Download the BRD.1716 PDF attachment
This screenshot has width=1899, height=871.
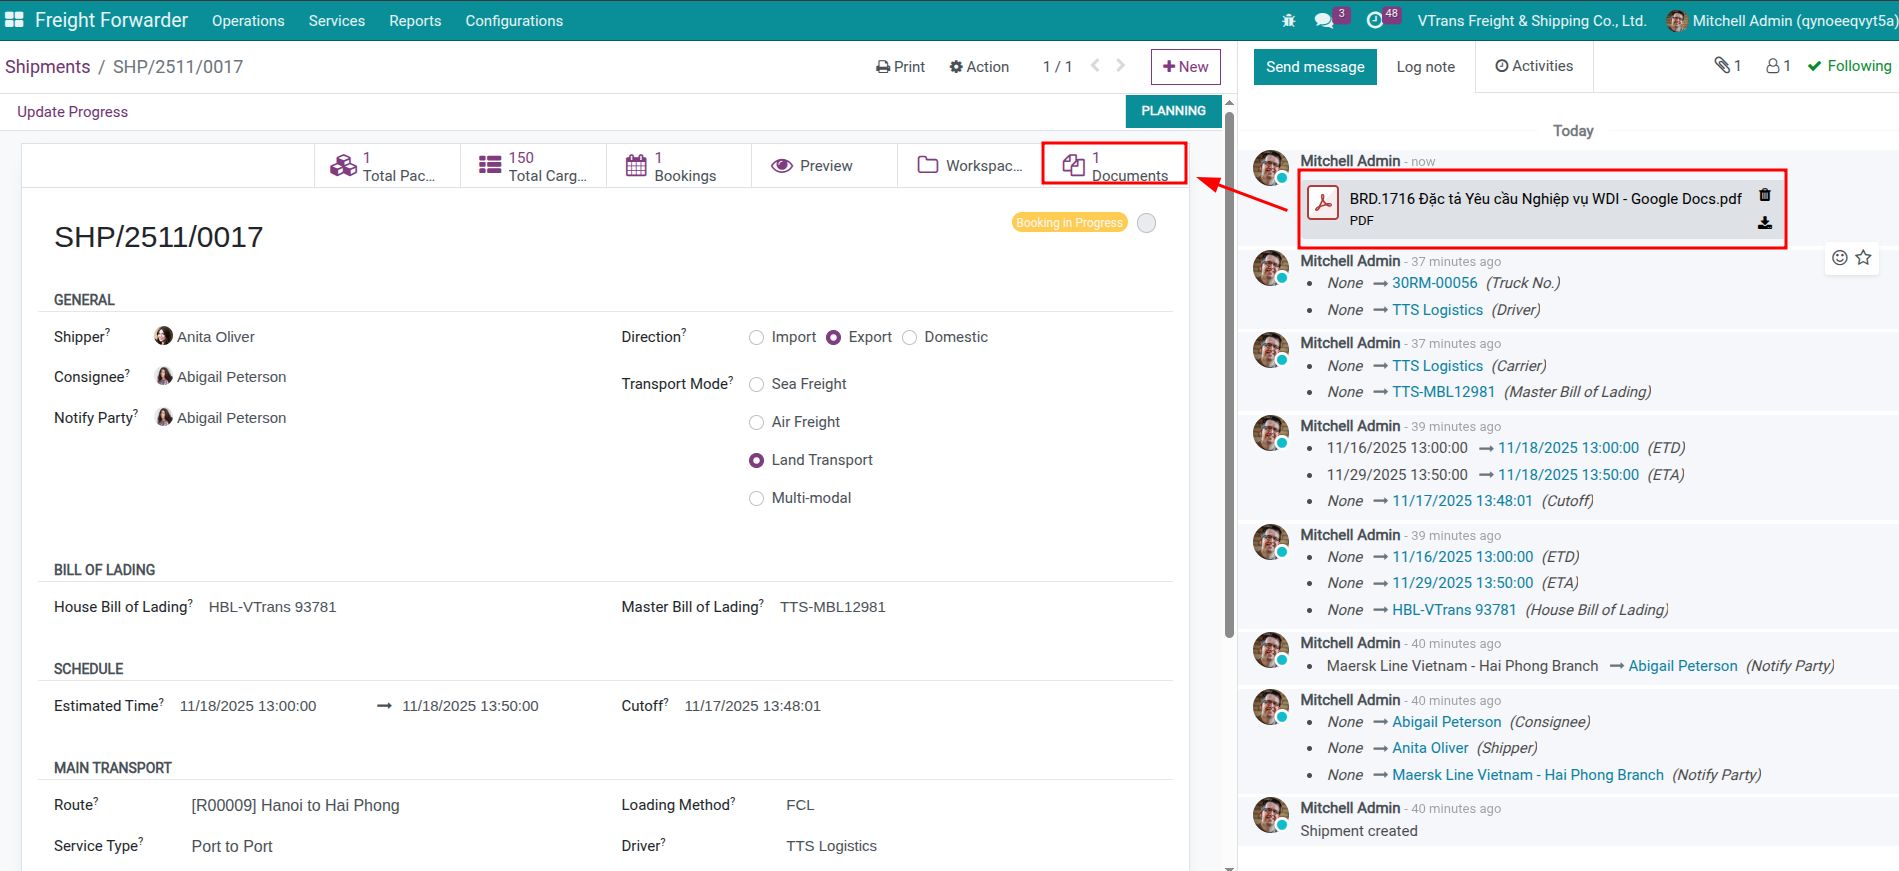[1765, 223]
